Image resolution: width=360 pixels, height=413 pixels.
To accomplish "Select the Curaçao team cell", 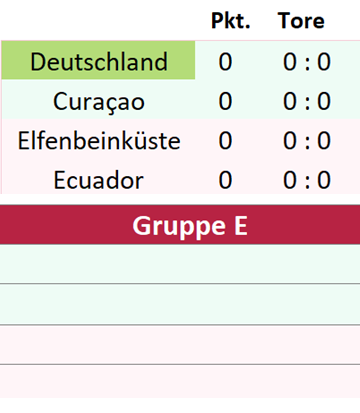I will coord(98,99).
